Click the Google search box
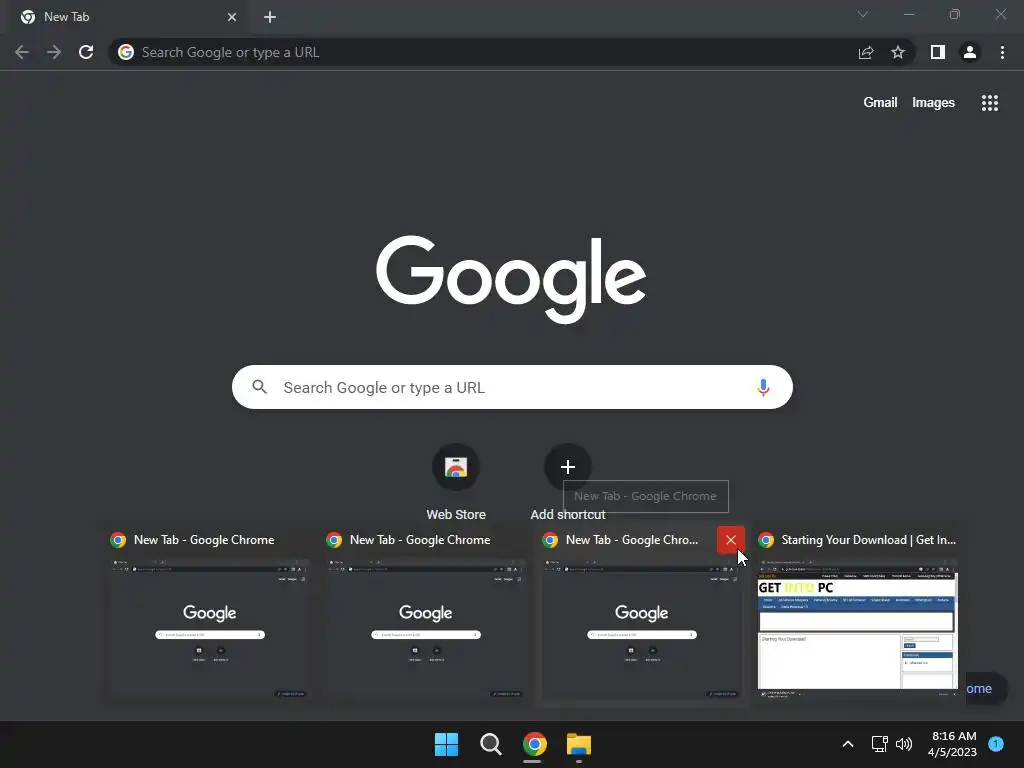This screenshot has width=1024, height=768. pyautogui.click(x=512, y=387)
